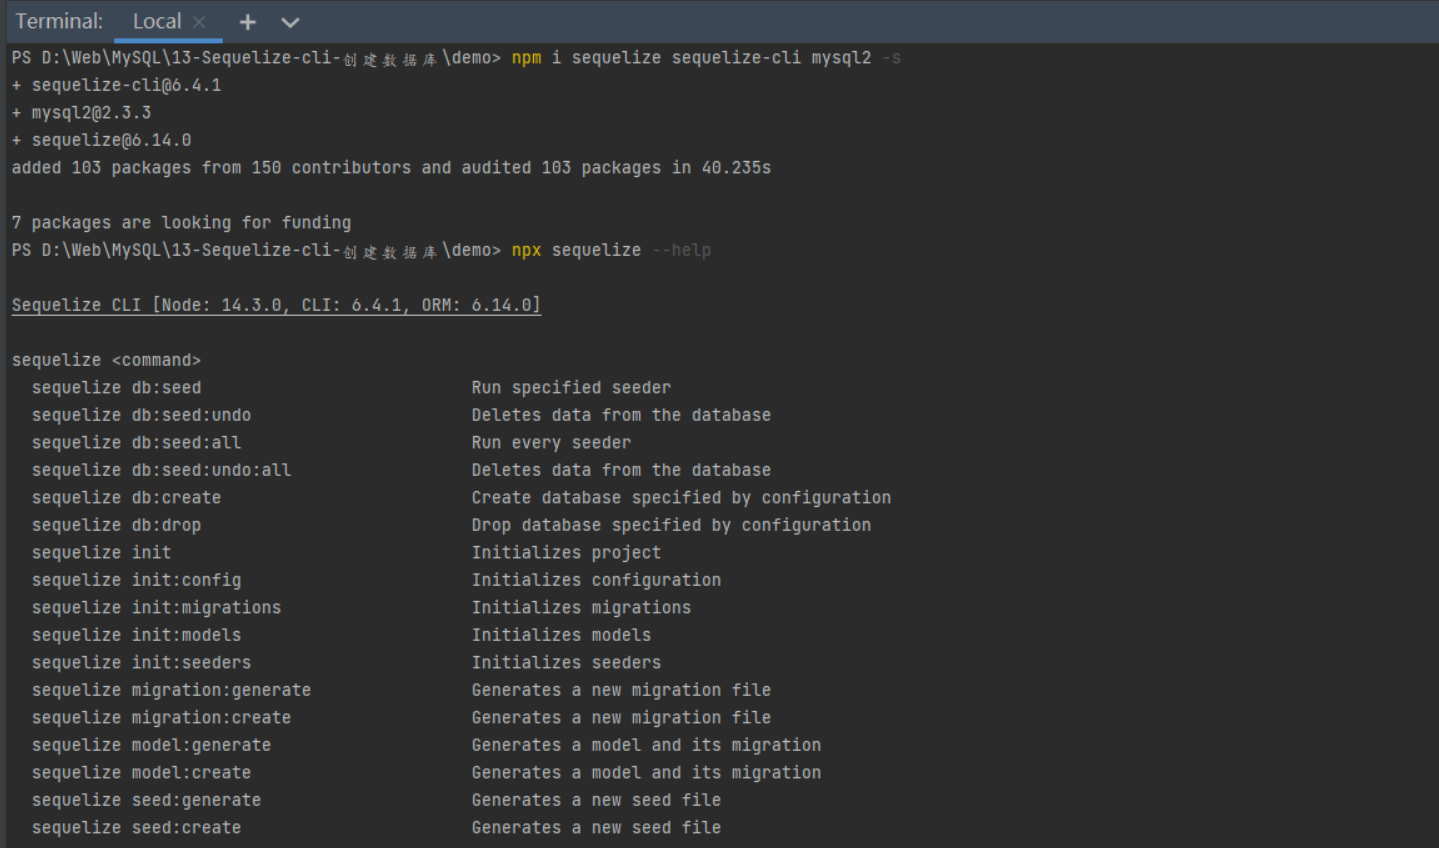Click the 'sequelize db:drop' command

click(x=116, y=525)
